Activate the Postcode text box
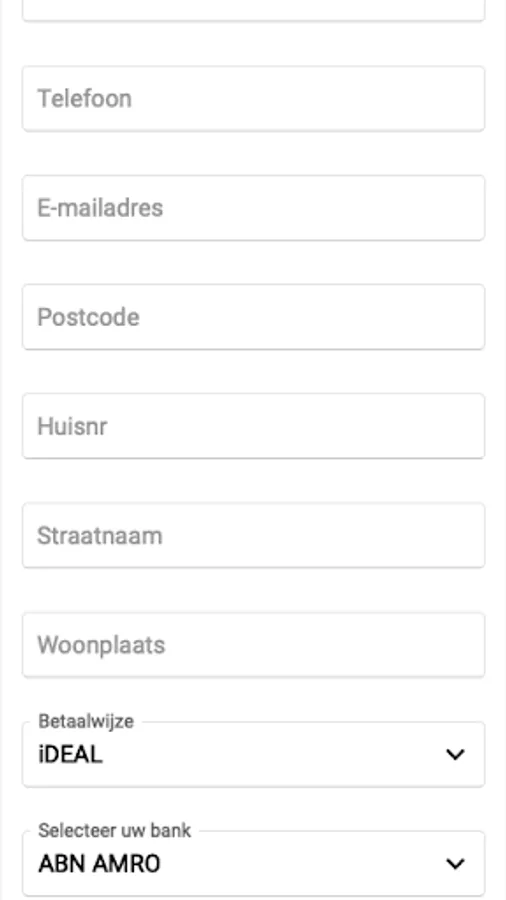 click(x=254, y=317)
